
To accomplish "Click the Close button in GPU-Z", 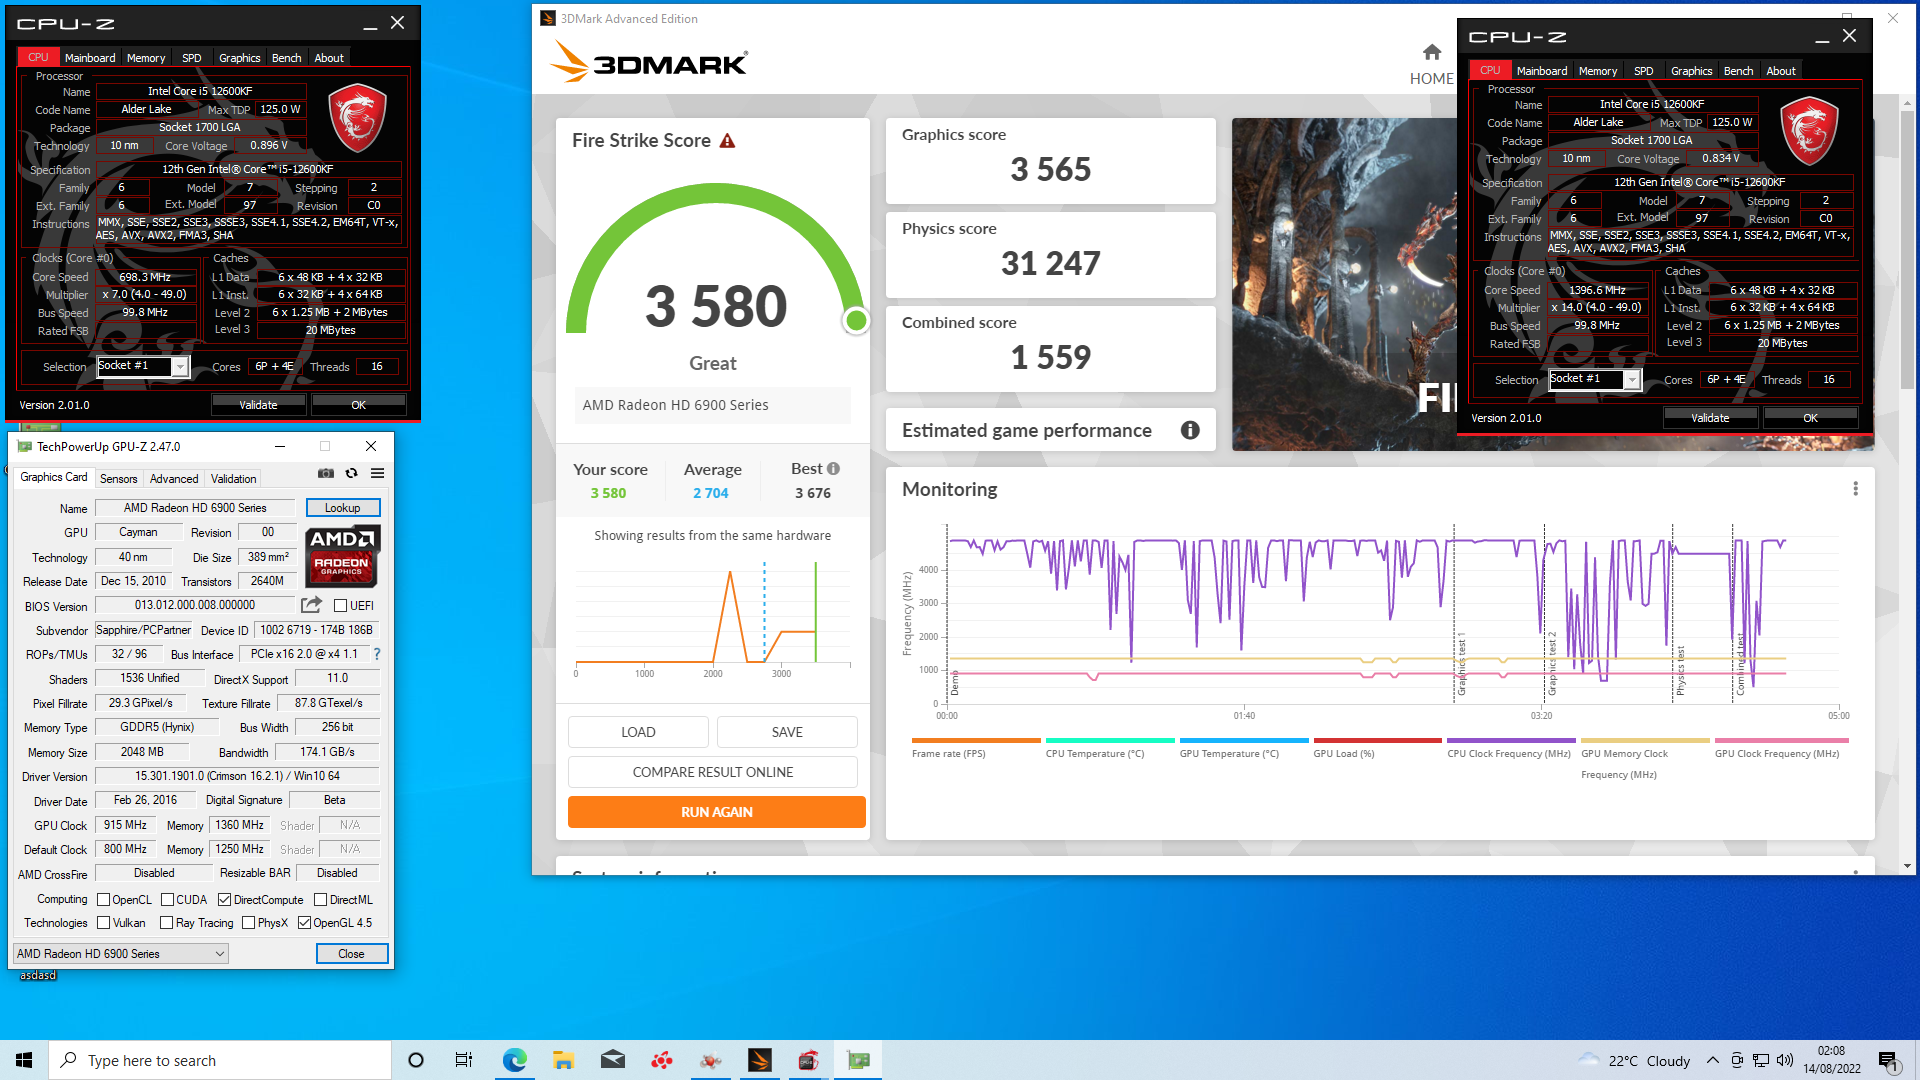I will point(351,954).
